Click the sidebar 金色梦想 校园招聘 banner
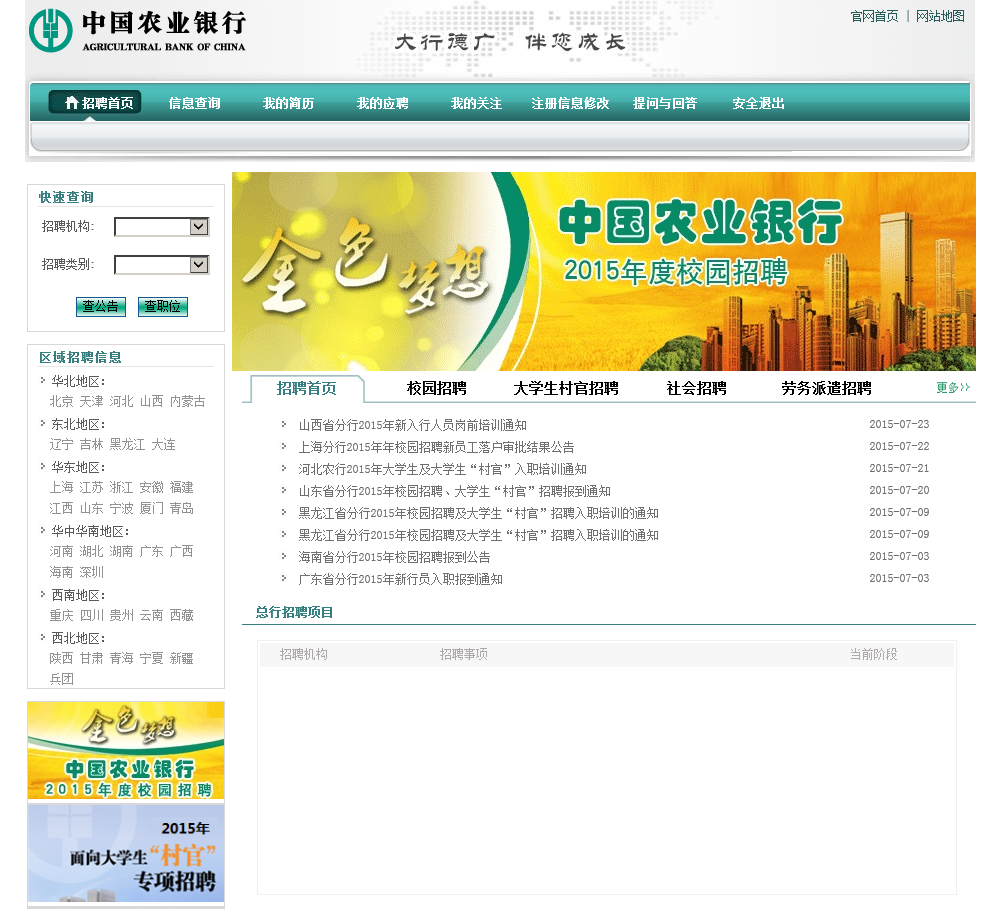Image resolution: width=1000 pixels, height=909 pixels. (126, 751)
